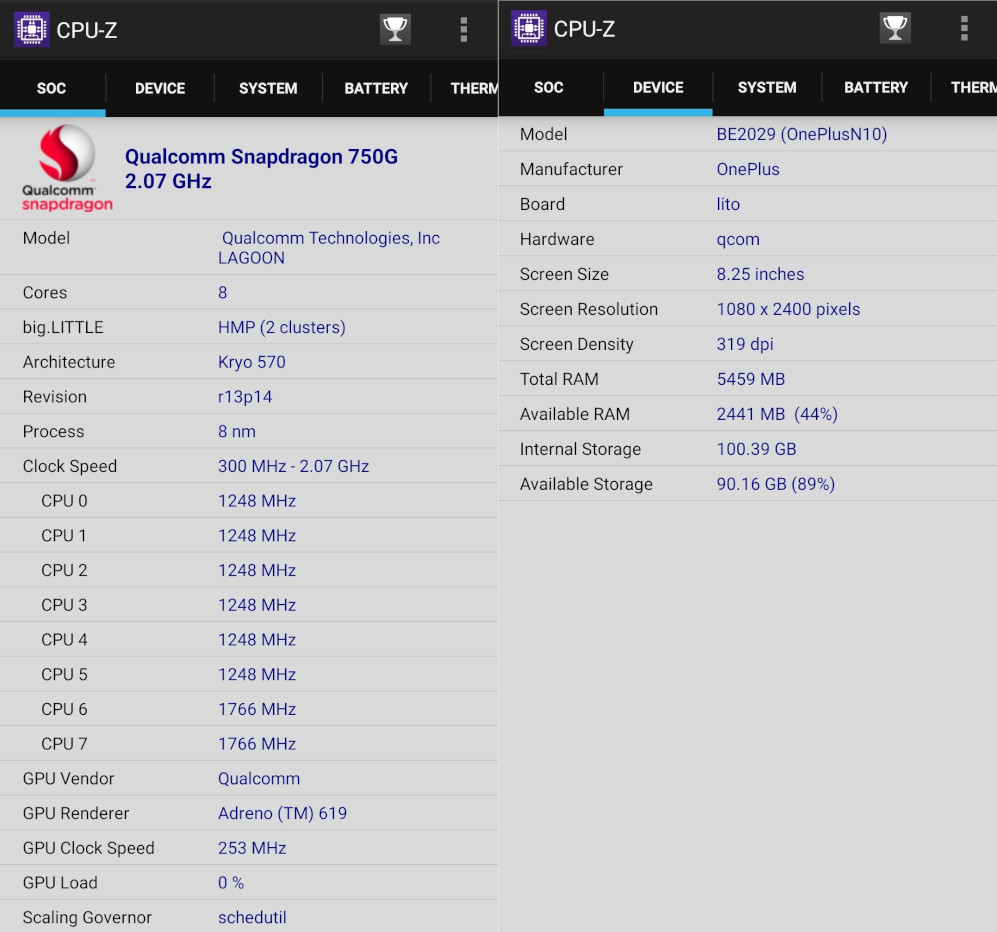
Task: Open the SYSTEM tab in left screen
Action: (x=268, y=88)
